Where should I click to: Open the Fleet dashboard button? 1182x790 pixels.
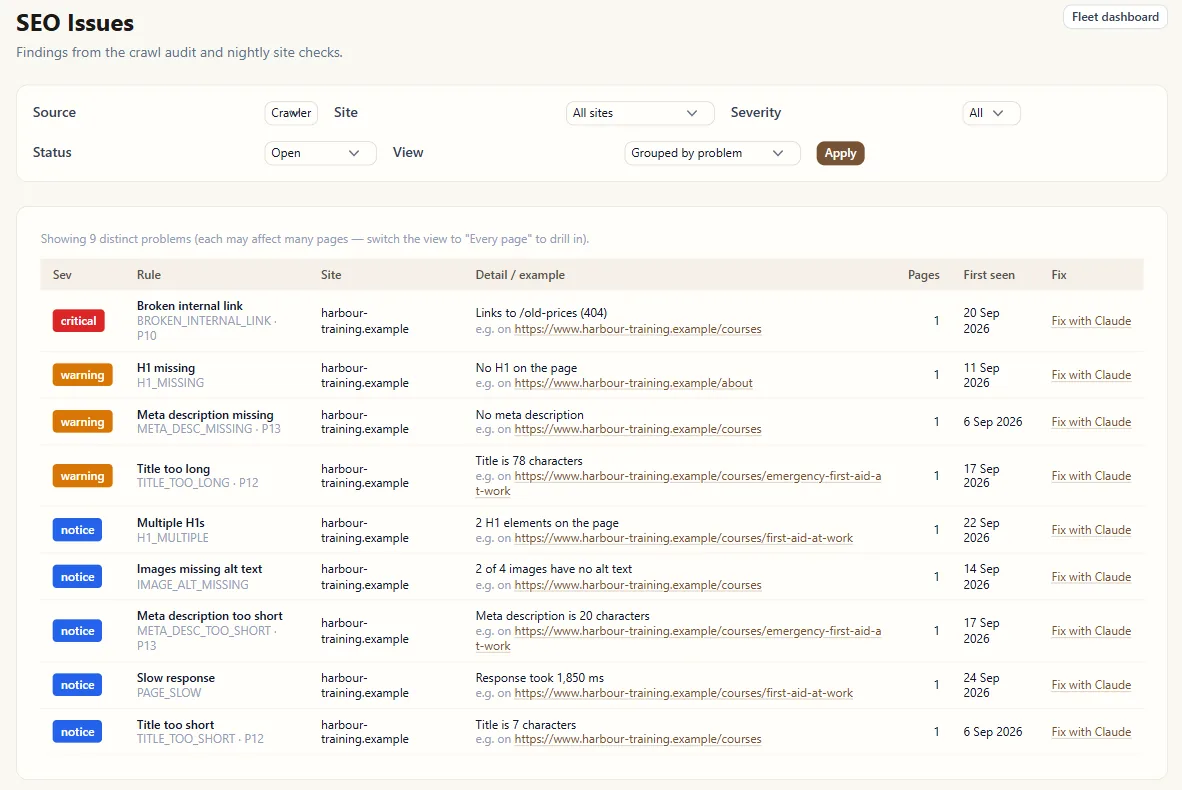(1115, 17)
